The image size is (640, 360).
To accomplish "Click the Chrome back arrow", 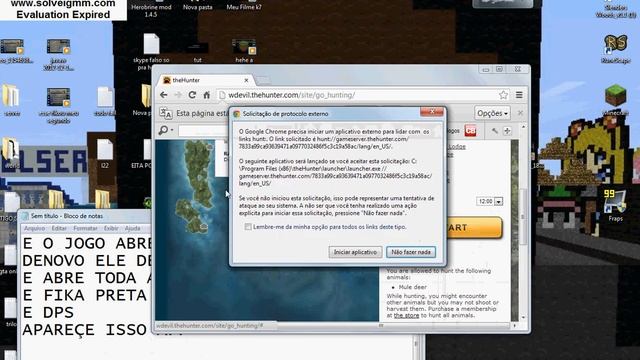I will click(164, 95).
